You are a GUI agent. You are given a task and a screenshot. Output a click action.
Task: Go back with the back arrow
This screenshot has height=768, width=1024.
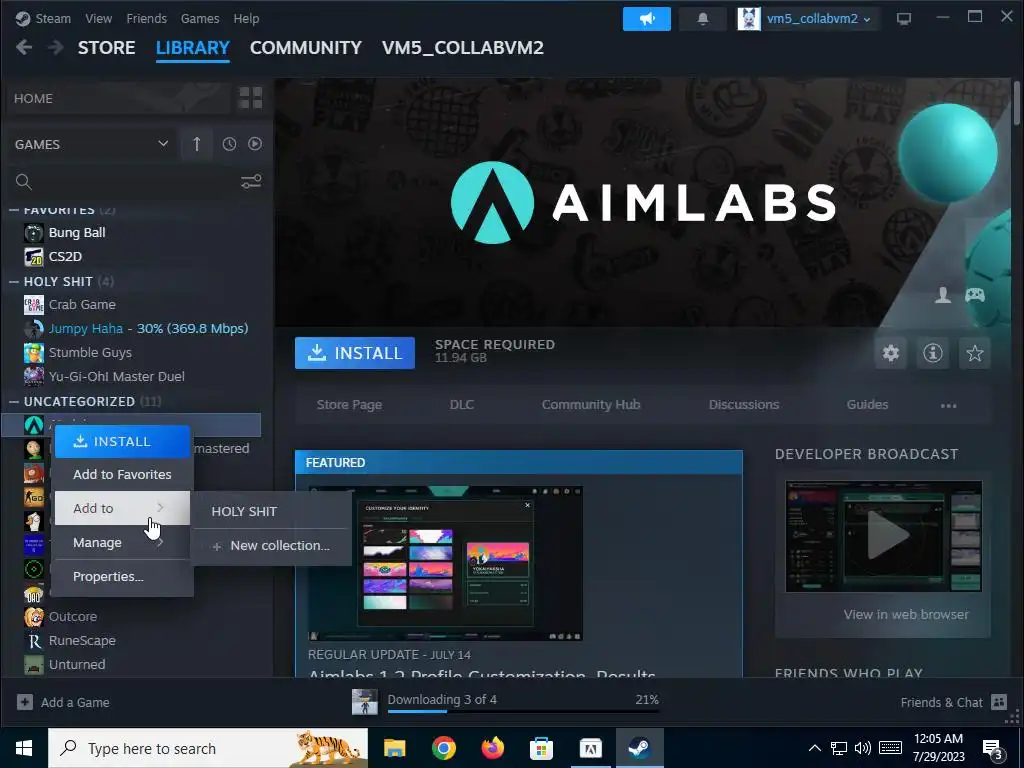coord(24,48)
